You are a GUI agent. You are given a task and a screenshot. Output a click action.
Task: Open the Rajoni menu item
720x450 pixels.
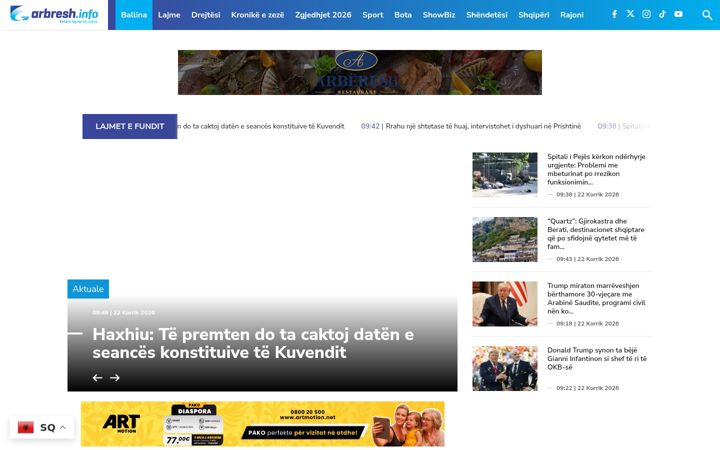coord(572,15)
